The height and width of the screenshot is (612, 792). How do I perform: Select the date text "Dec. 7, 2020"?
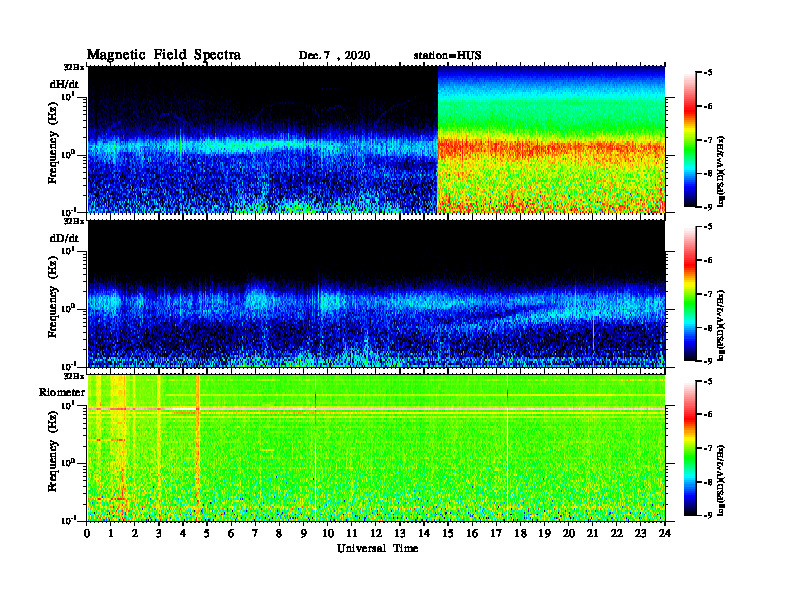[x=334, y=56]
